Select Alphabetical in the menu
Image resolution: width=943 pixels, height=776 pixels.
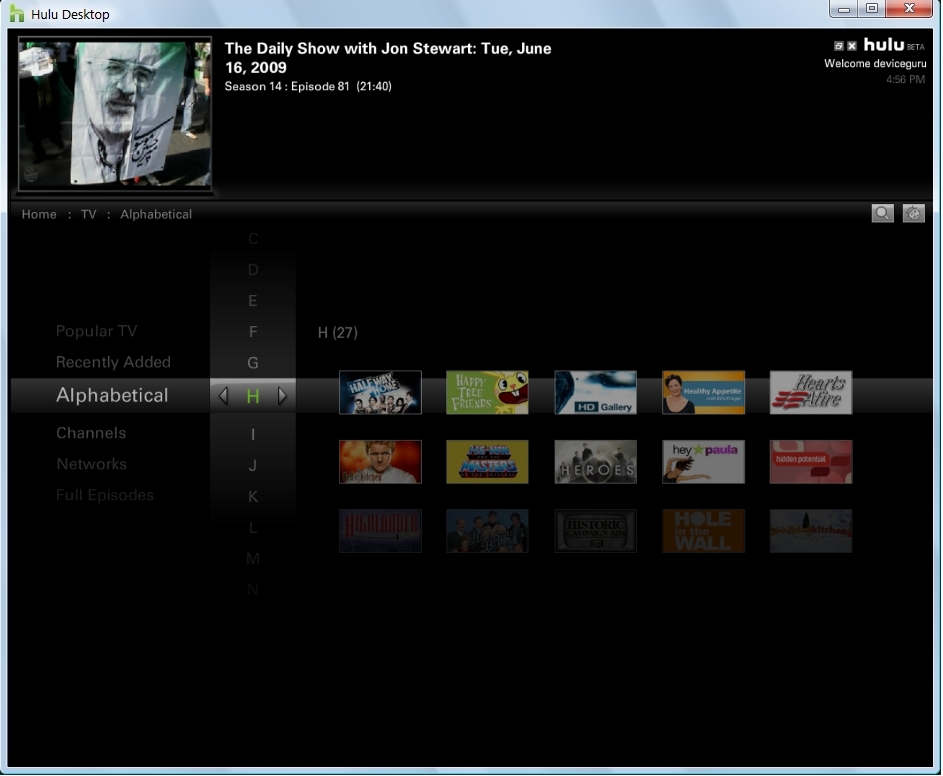(112, 395)
